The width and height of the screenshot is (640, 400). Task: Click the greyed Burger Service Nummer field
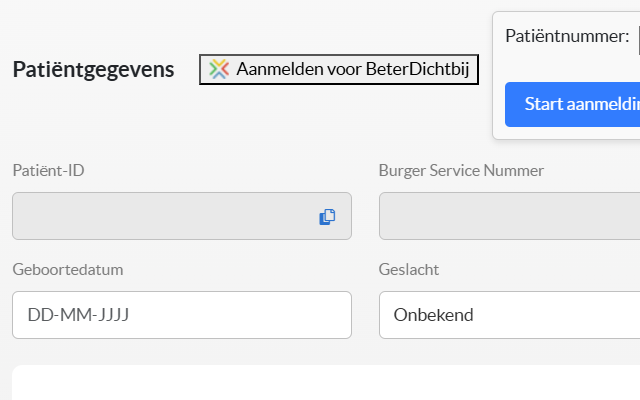[x=510, y=216]
